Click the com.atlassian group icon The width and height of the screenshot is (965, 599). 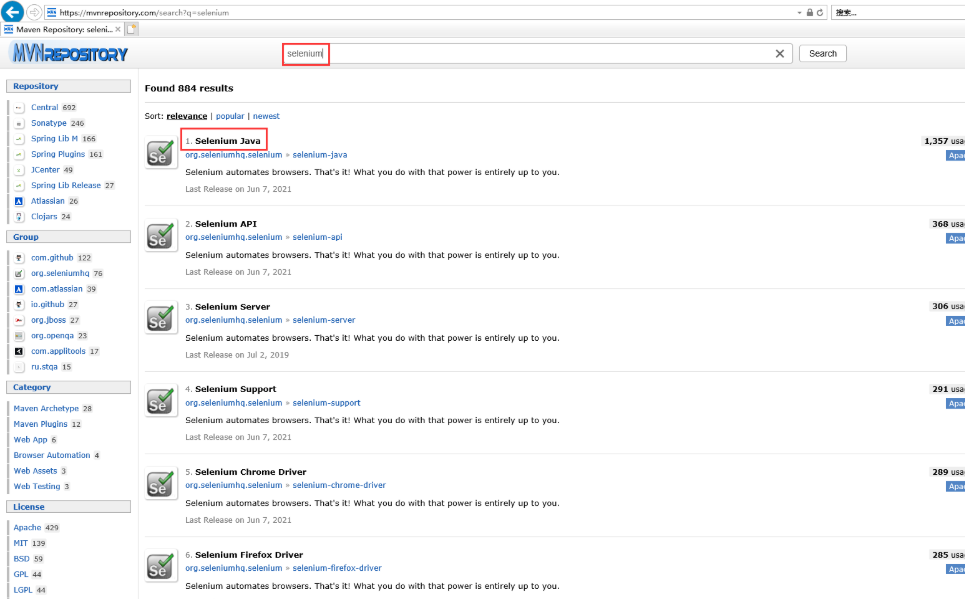pos(18,289)
